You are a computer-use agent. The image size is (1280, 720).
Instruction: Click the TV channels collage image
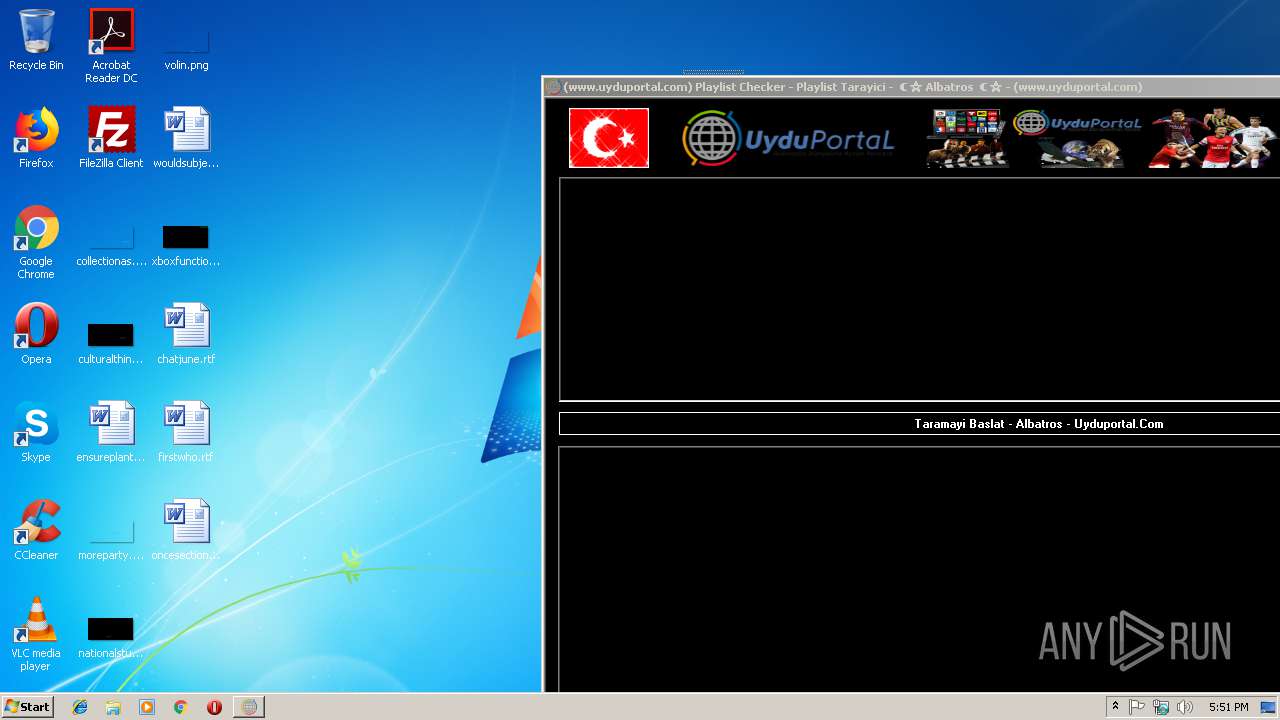click(967, 138)
